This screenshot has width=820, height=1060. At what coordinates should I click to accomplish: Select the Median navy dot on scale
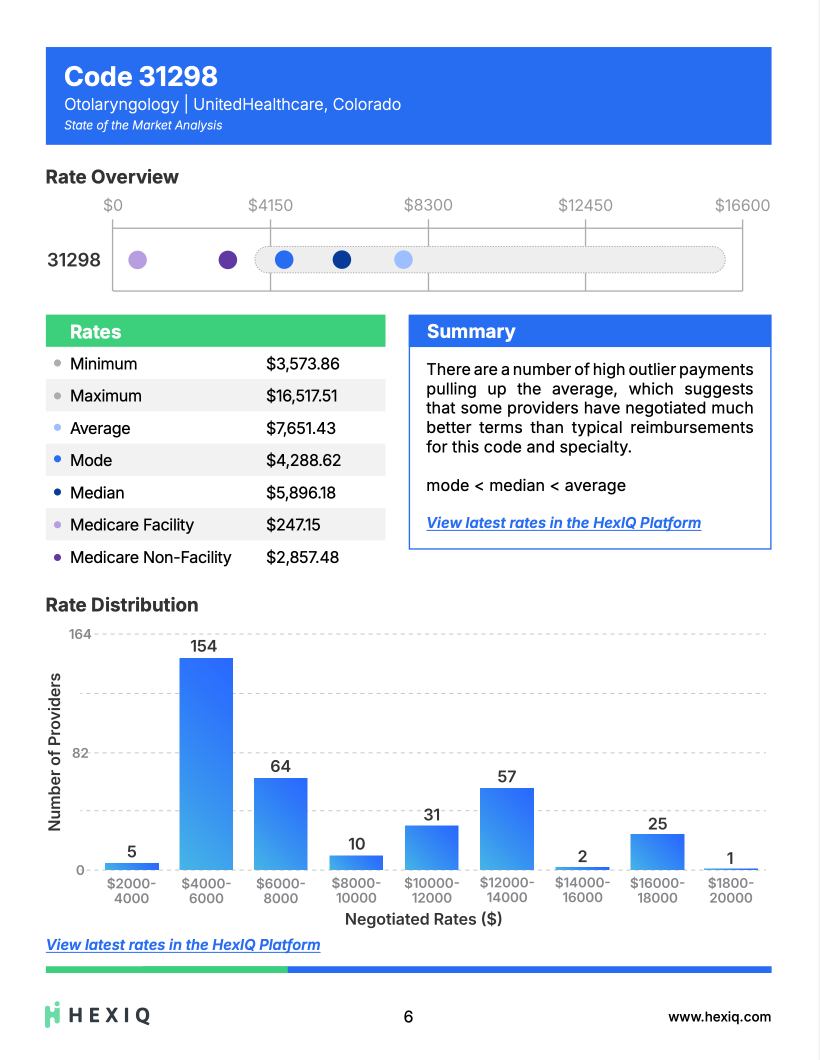tap(342, 260)
